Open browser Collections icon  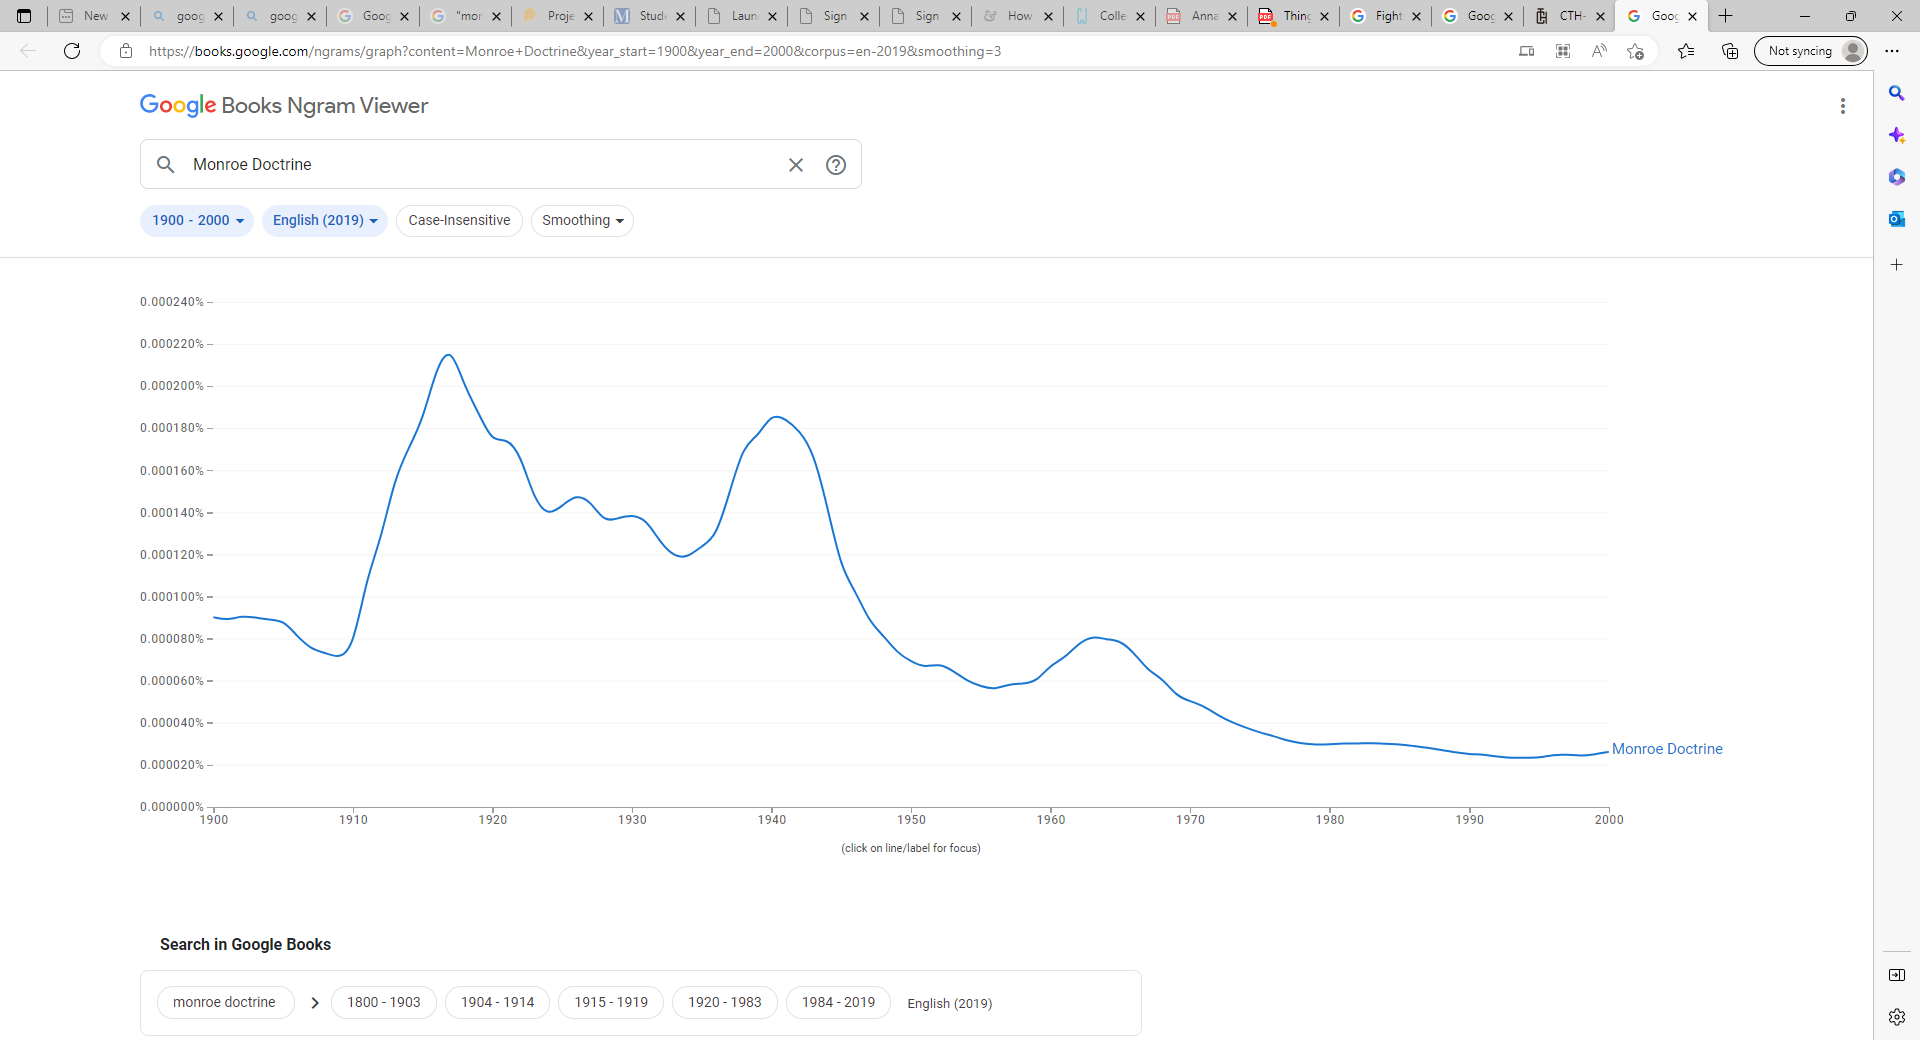pos(1730,51)
